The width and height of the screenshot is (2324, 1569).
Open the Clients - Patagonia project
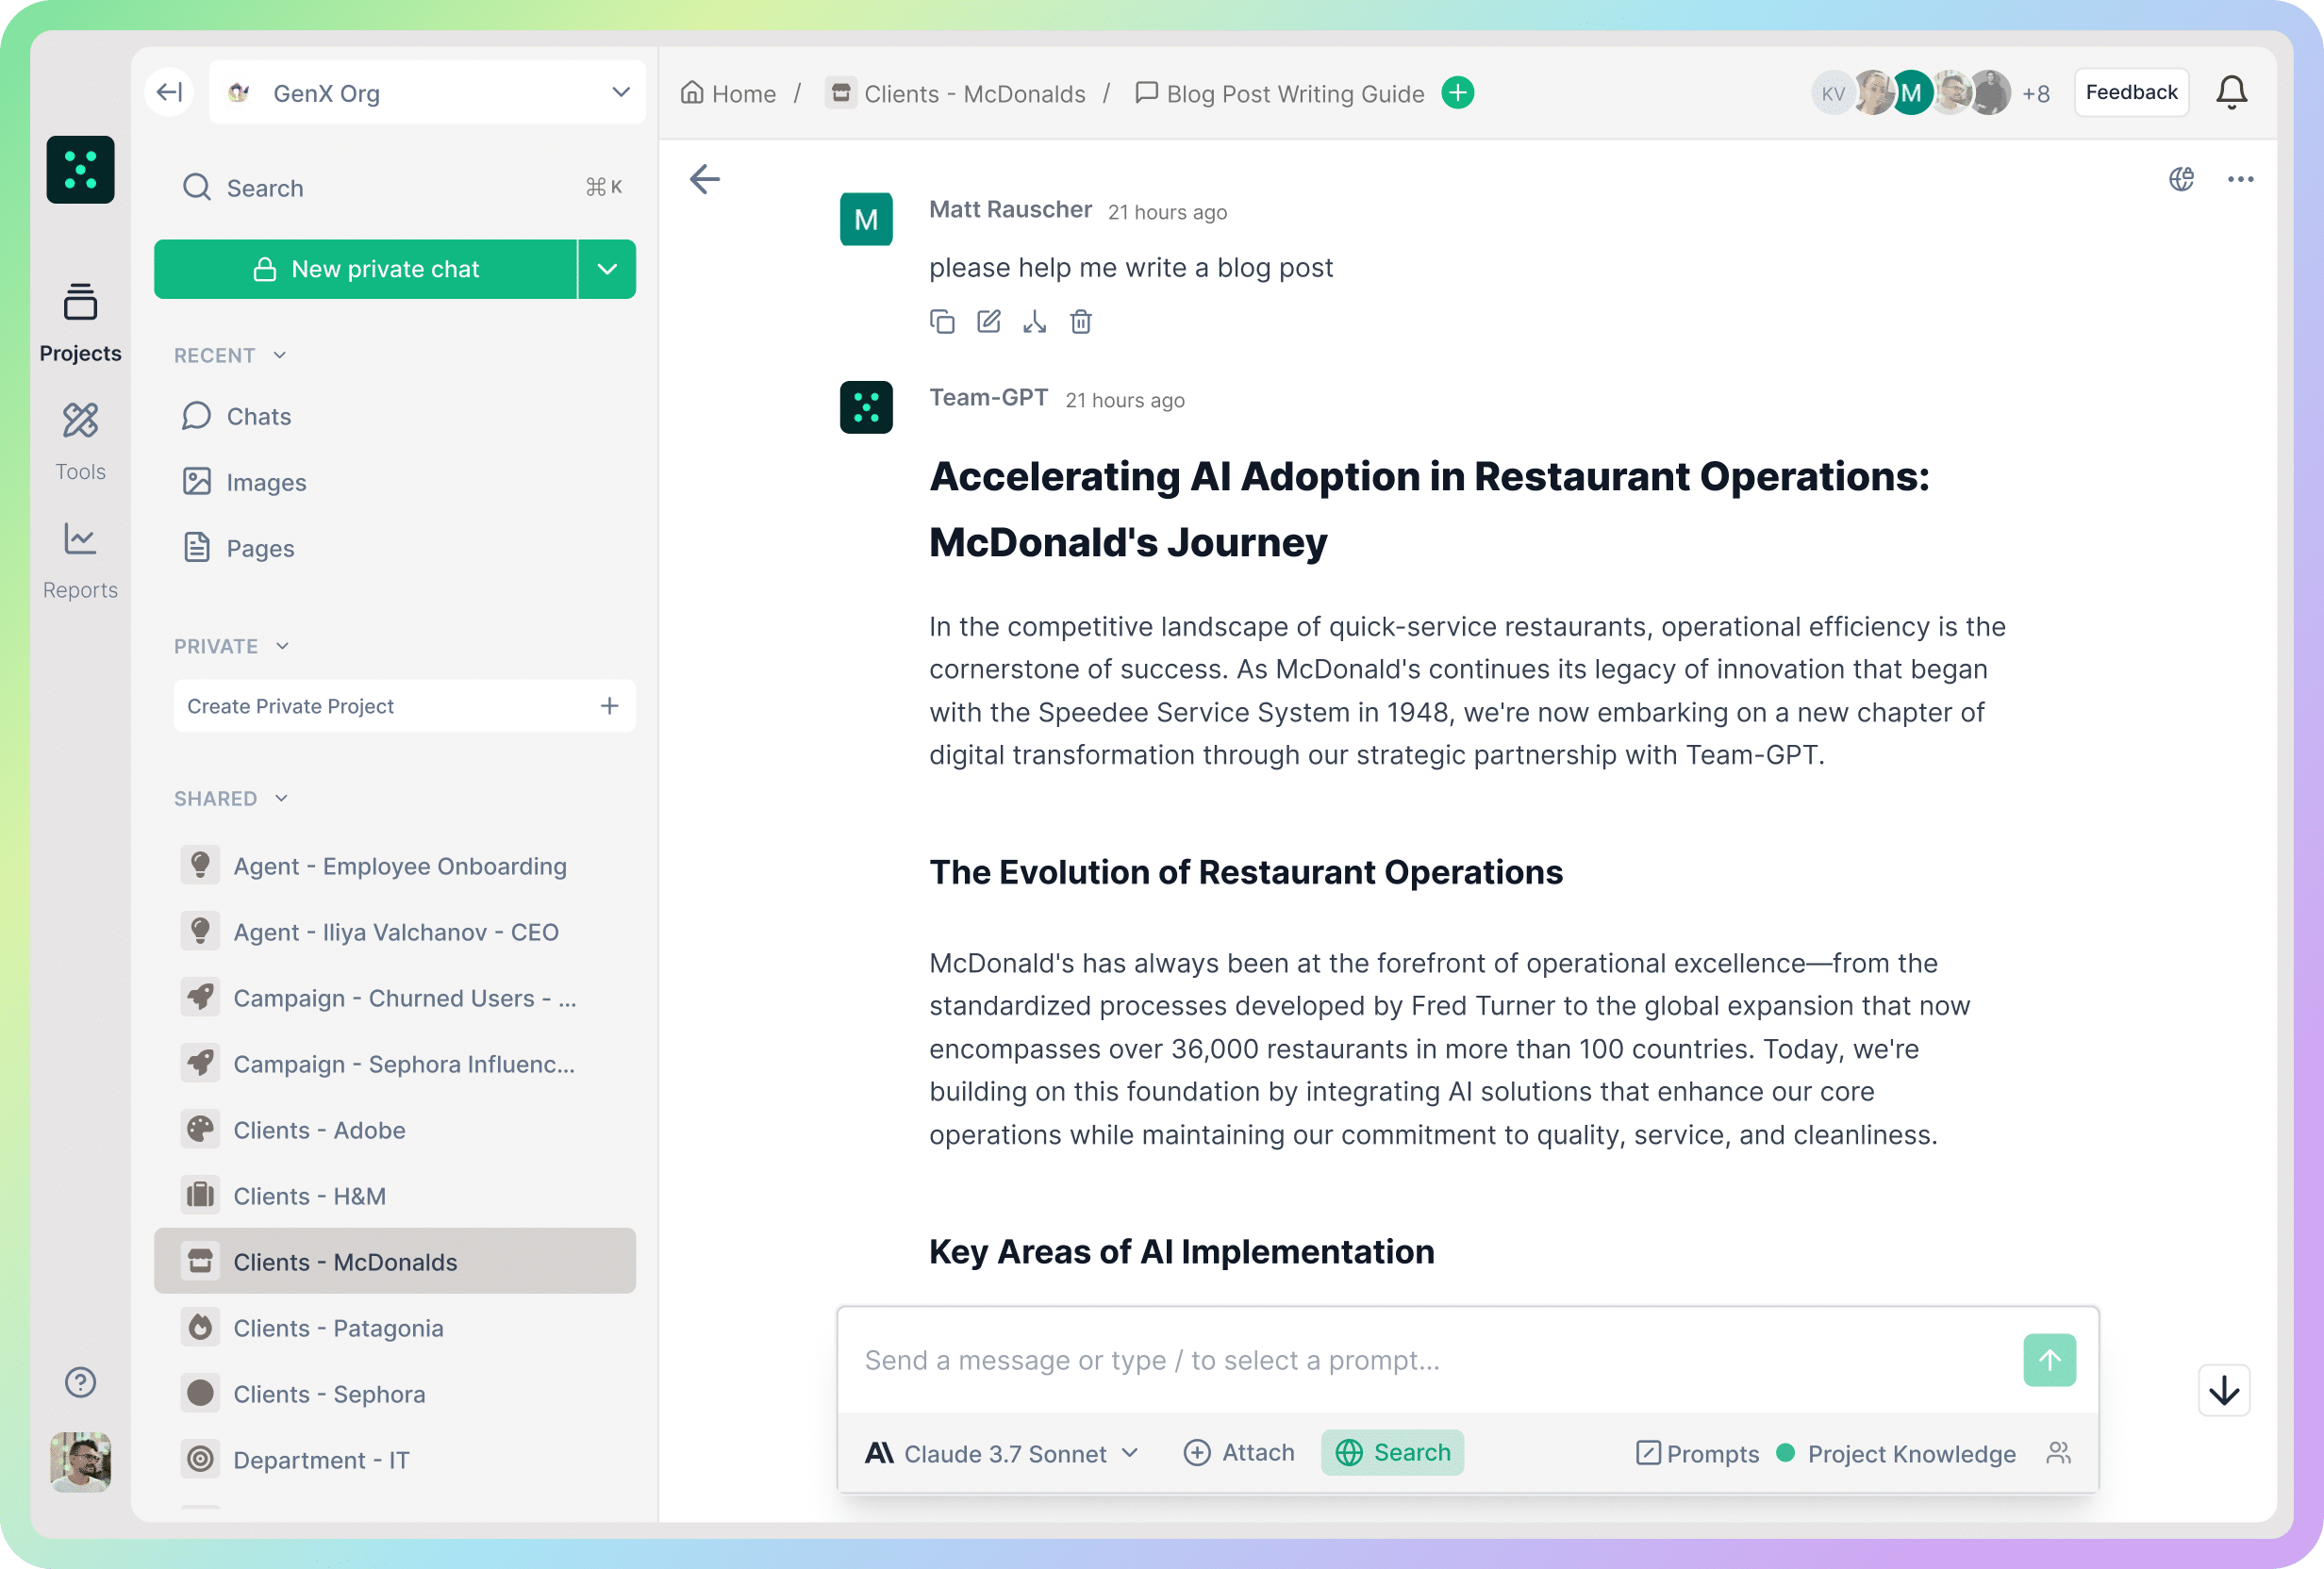pos(338,1328)
